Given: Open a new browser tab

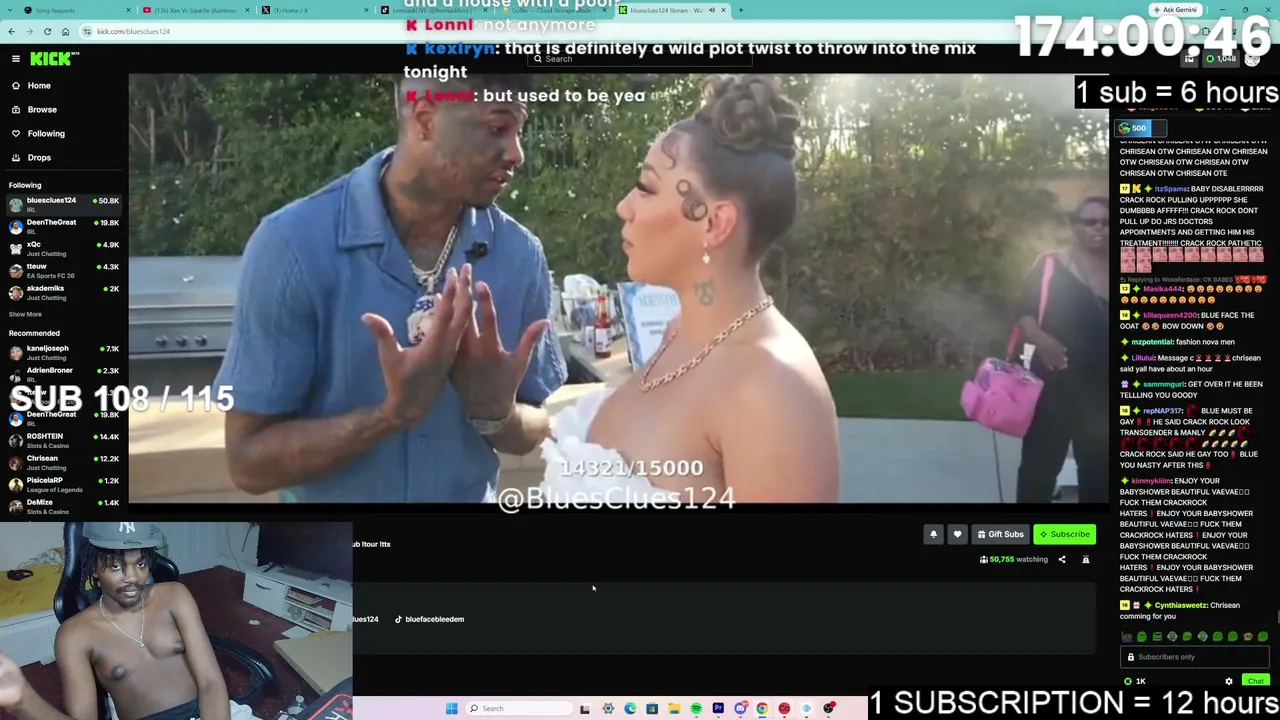Looking at the screenshot, I should click(x=740, y=10).
